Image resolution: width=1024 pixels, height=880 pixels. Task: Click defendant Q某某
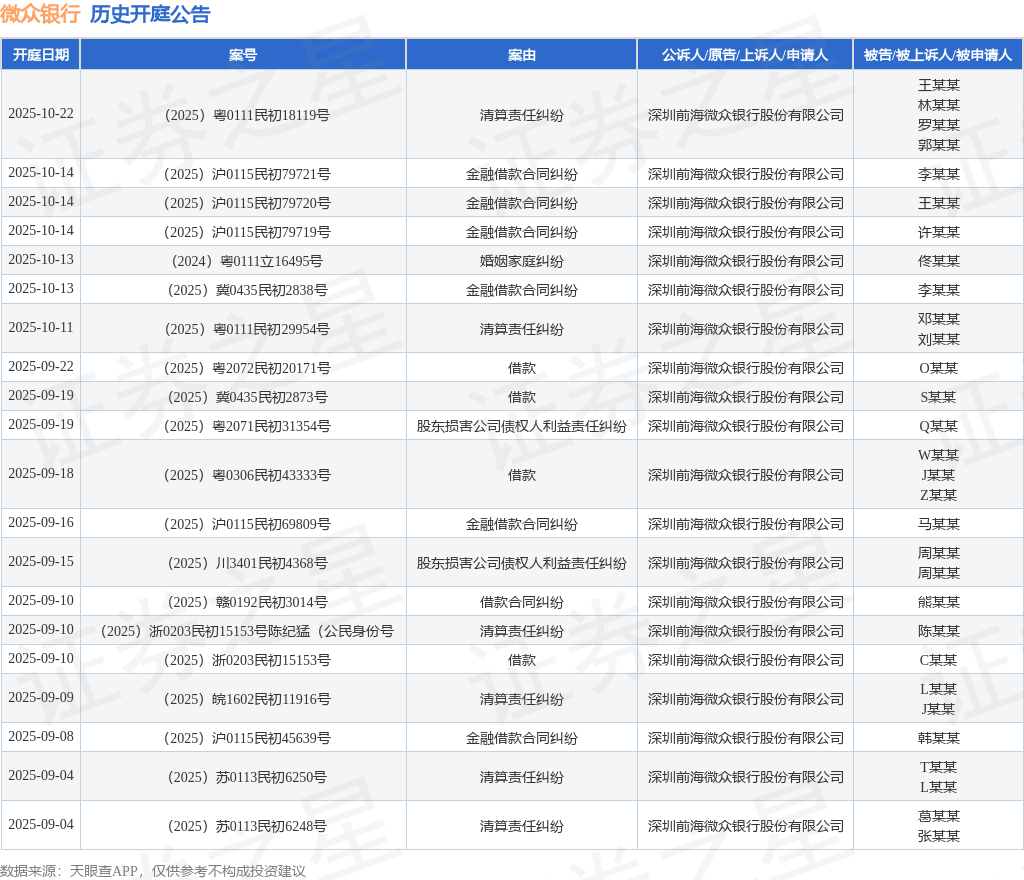(x=938, y=426)
